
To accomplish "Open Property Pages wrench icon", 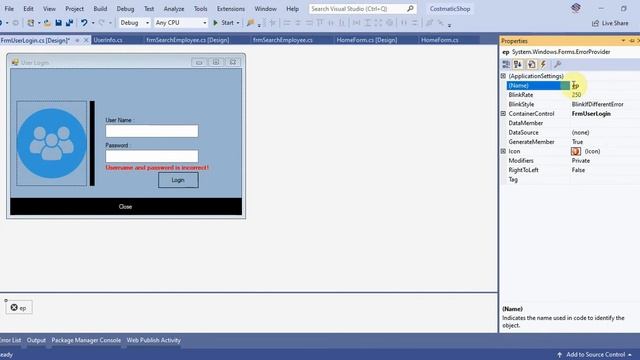I will pos(558,64).
